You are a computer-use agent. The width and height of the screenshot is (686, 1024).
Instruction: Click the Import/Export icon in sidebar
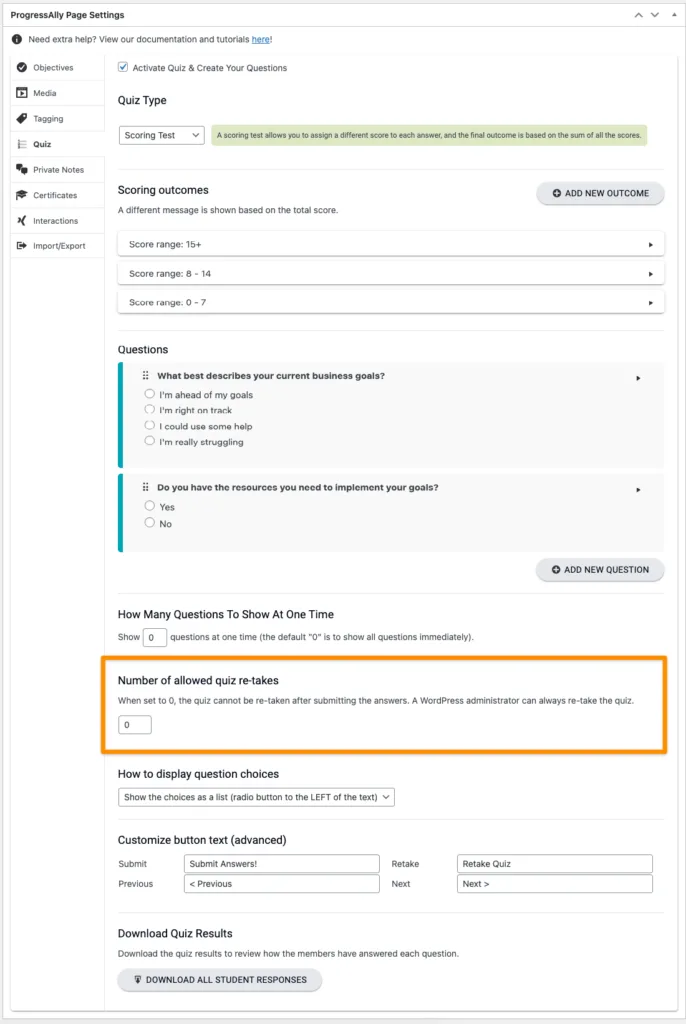click(22, 246)
